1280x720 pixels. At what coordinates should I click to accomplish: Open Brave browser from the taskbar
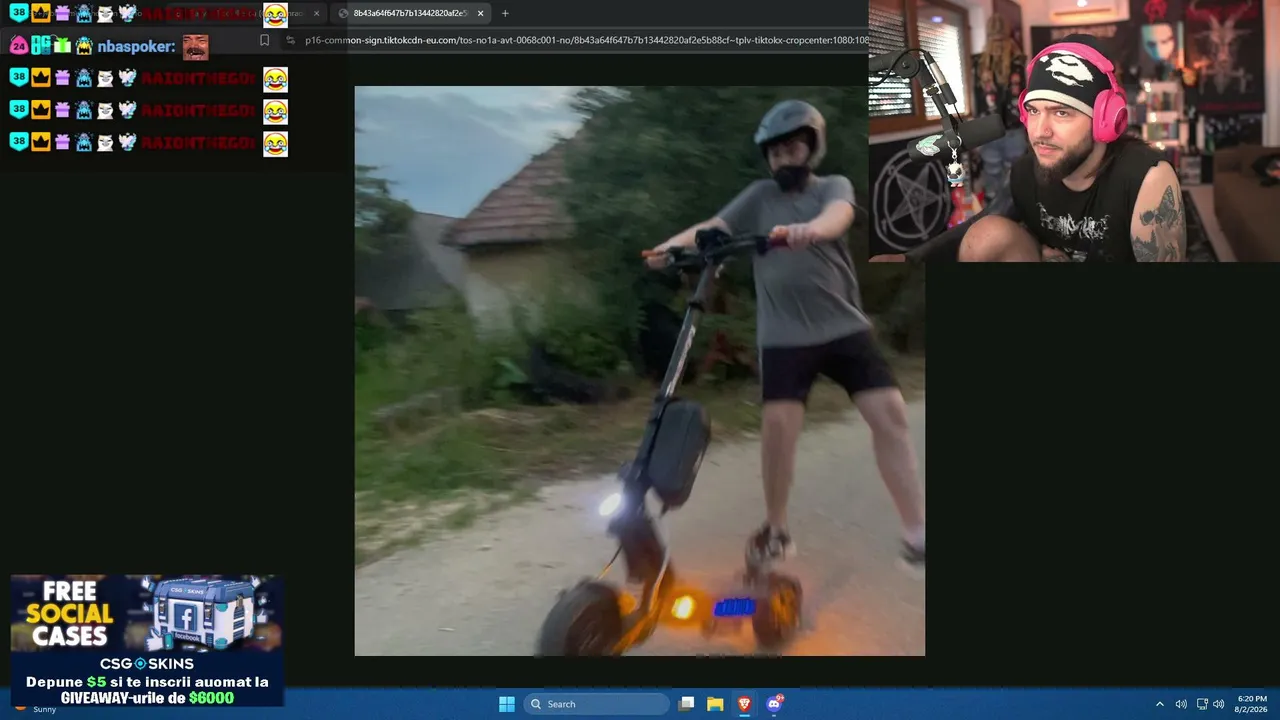coord(744,704)
